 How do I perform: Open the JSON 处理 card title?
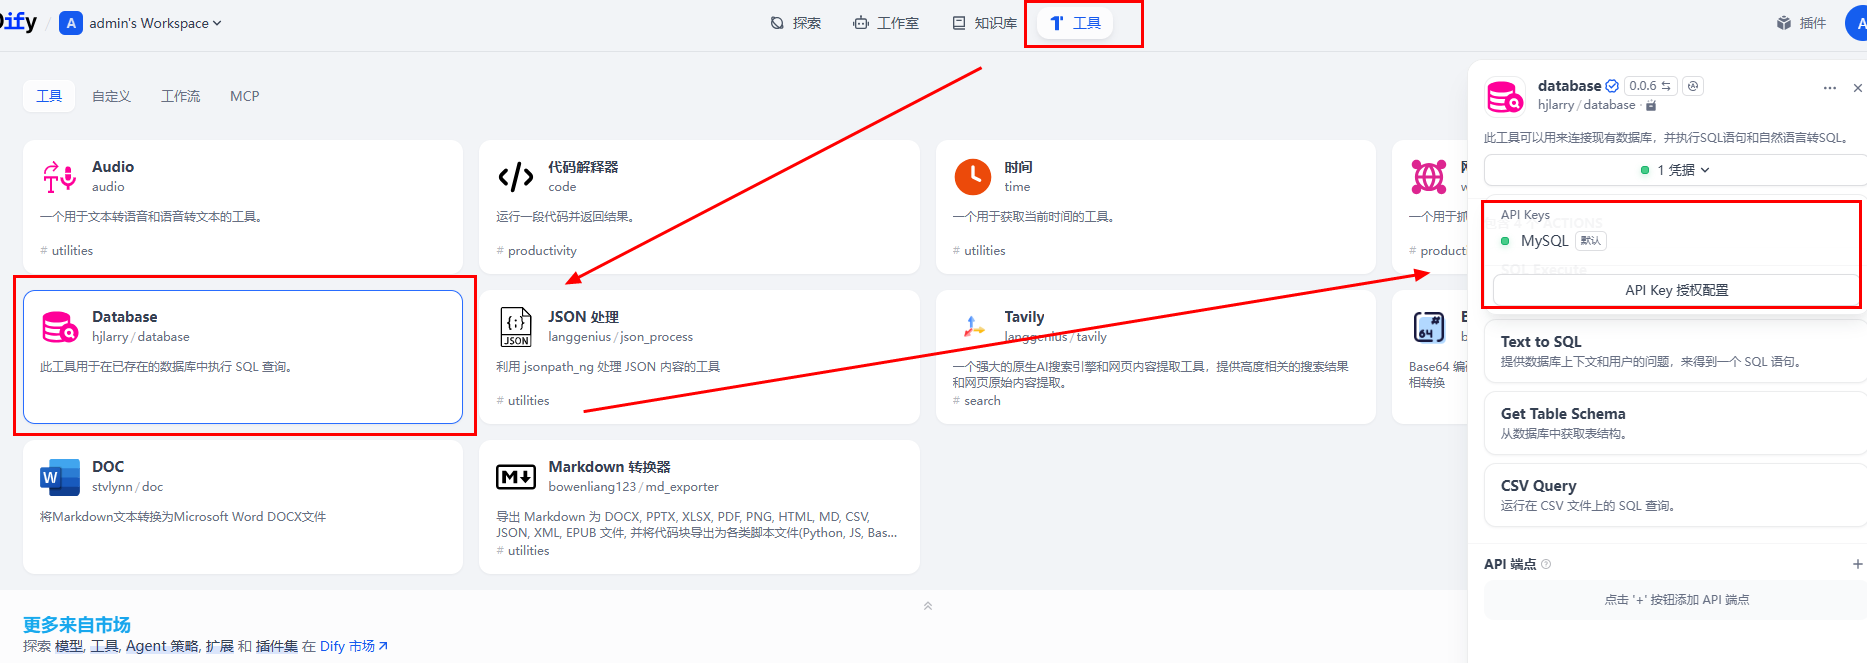(x=583, y=317)
